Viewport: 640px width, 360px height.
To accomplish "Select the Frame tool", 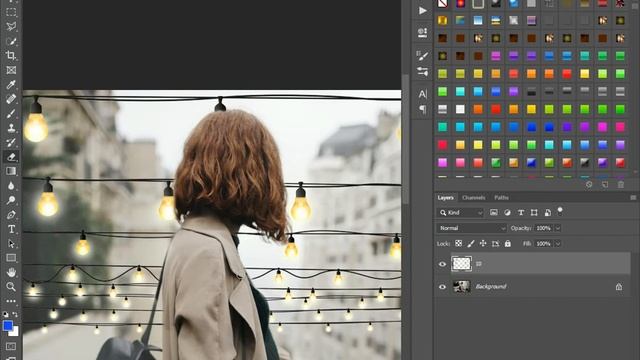I will pos(11,70).
